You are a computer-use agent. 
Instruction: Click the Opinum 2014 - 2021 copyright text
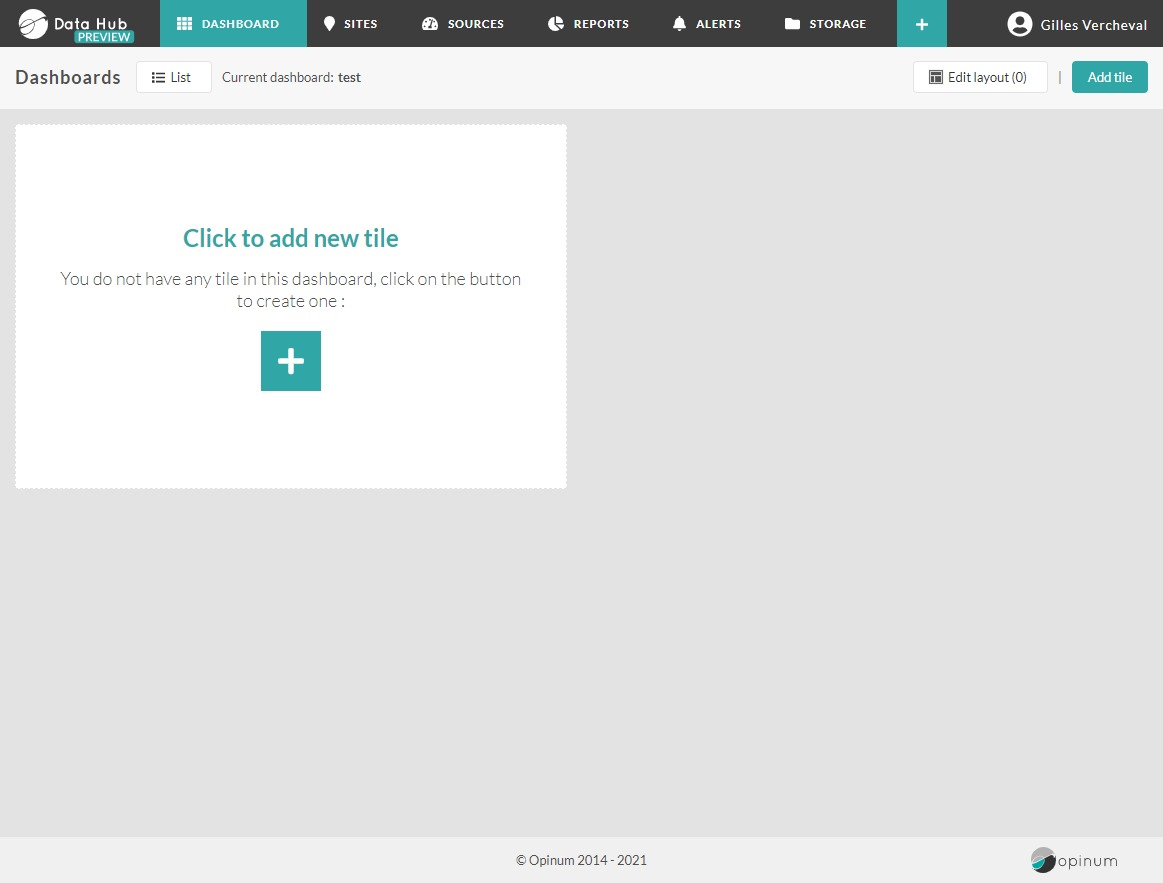coord(581,860)
